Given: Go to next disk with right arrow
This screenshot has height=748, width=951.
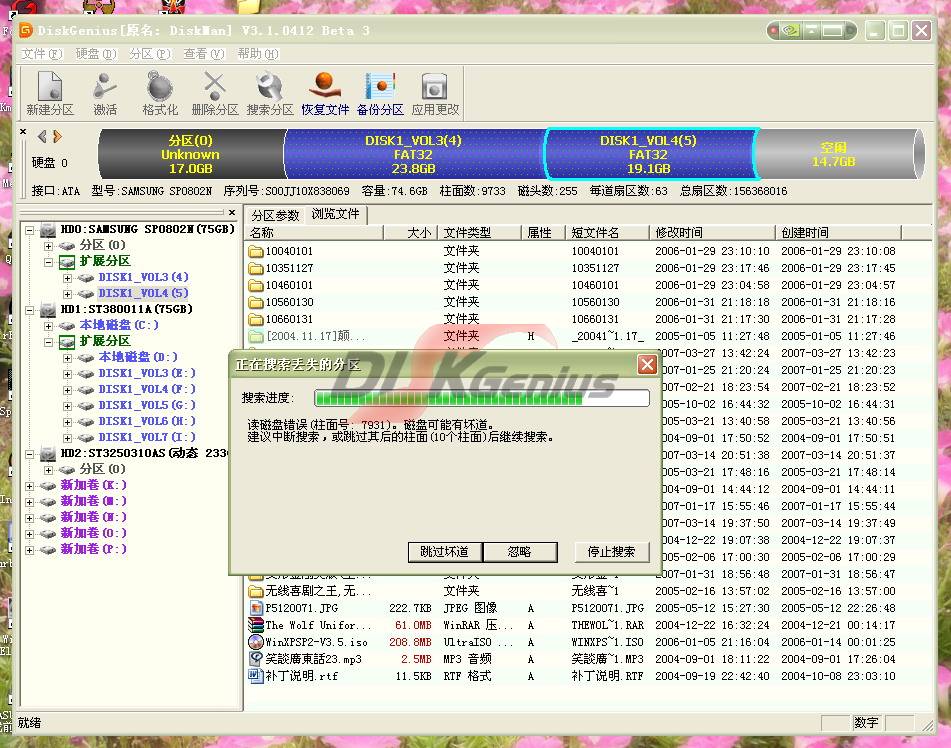Looking at the screenshot, I should (x=58, y=136).
